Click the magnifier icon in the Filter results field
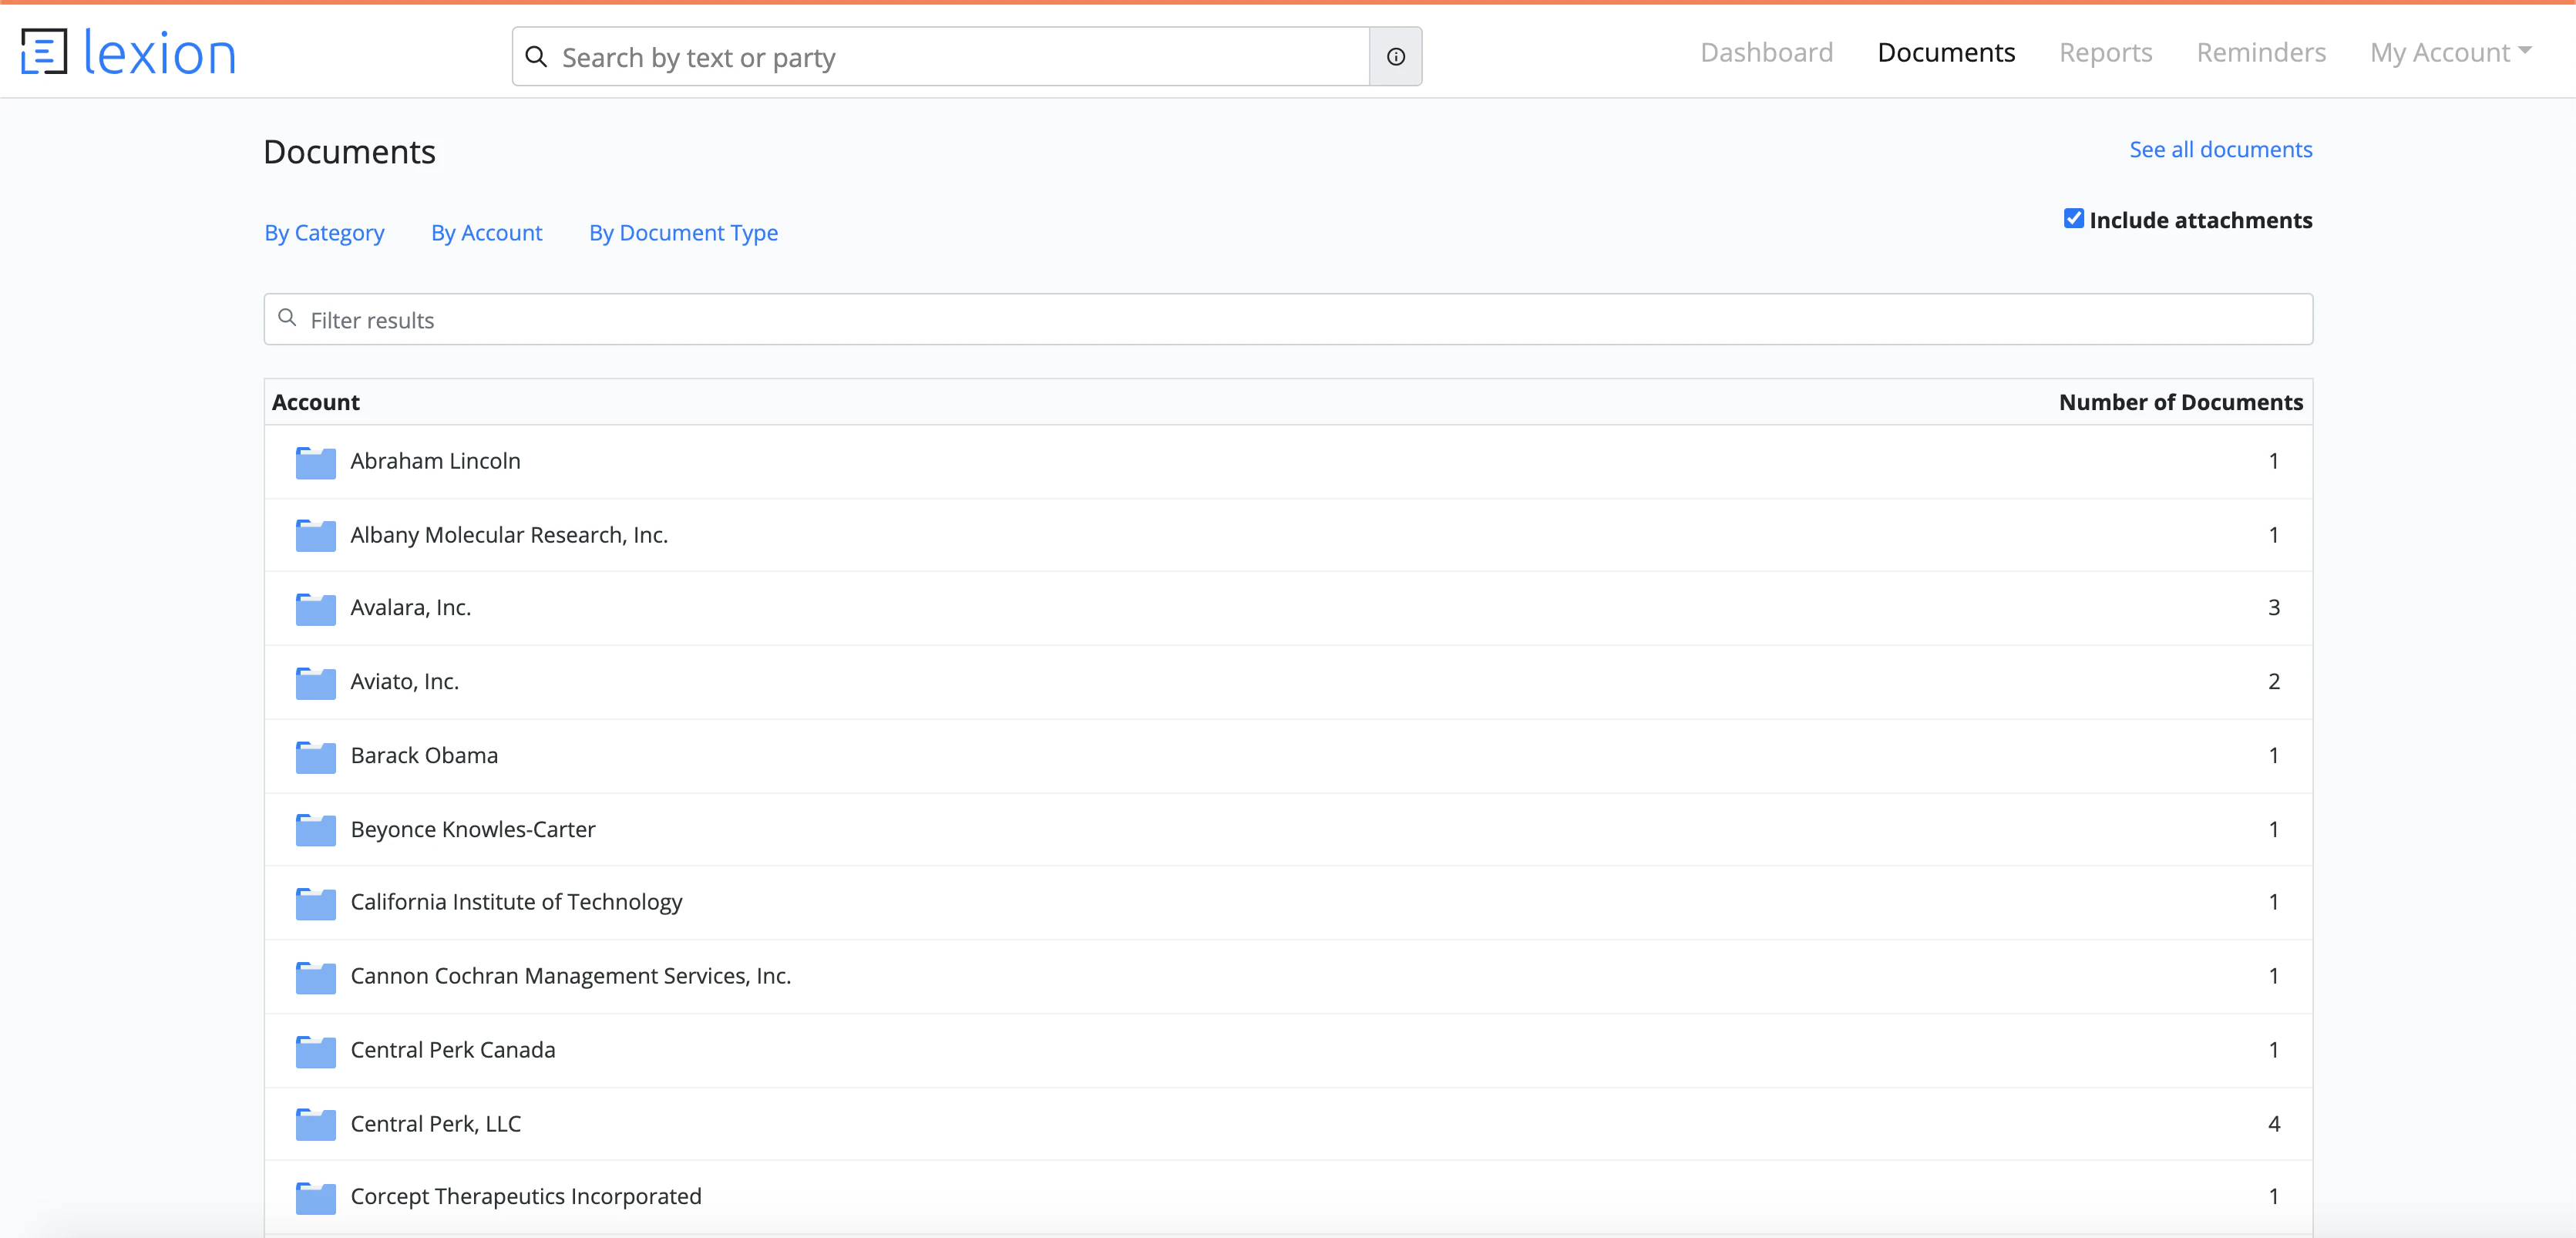2576x1238 pixels. tap(287, 318)
